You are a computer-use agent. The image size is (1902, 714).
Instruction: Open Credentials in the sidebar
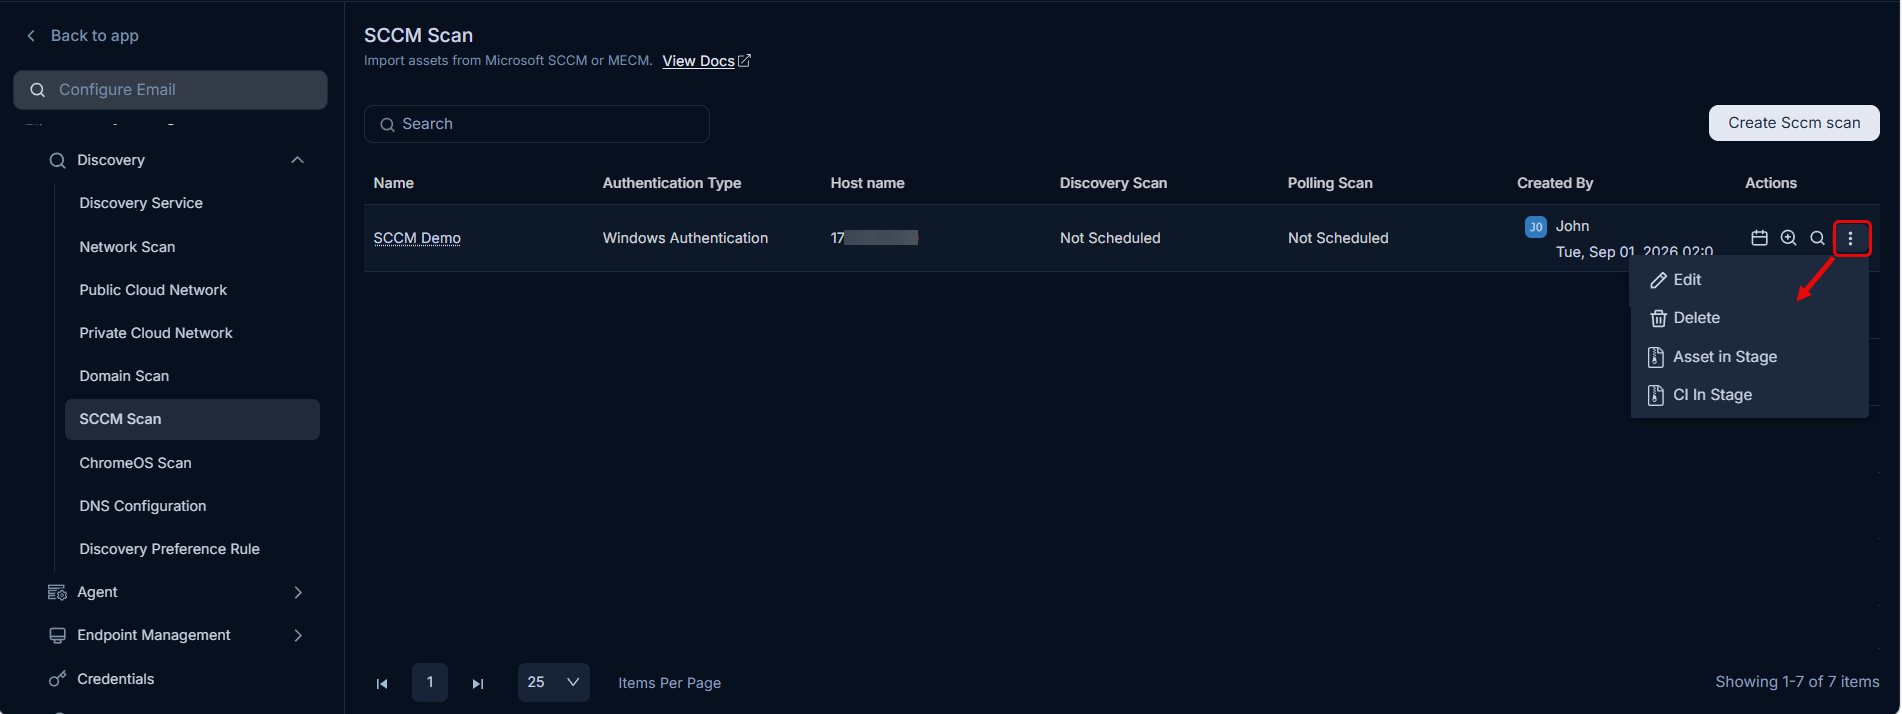(116, 679)
